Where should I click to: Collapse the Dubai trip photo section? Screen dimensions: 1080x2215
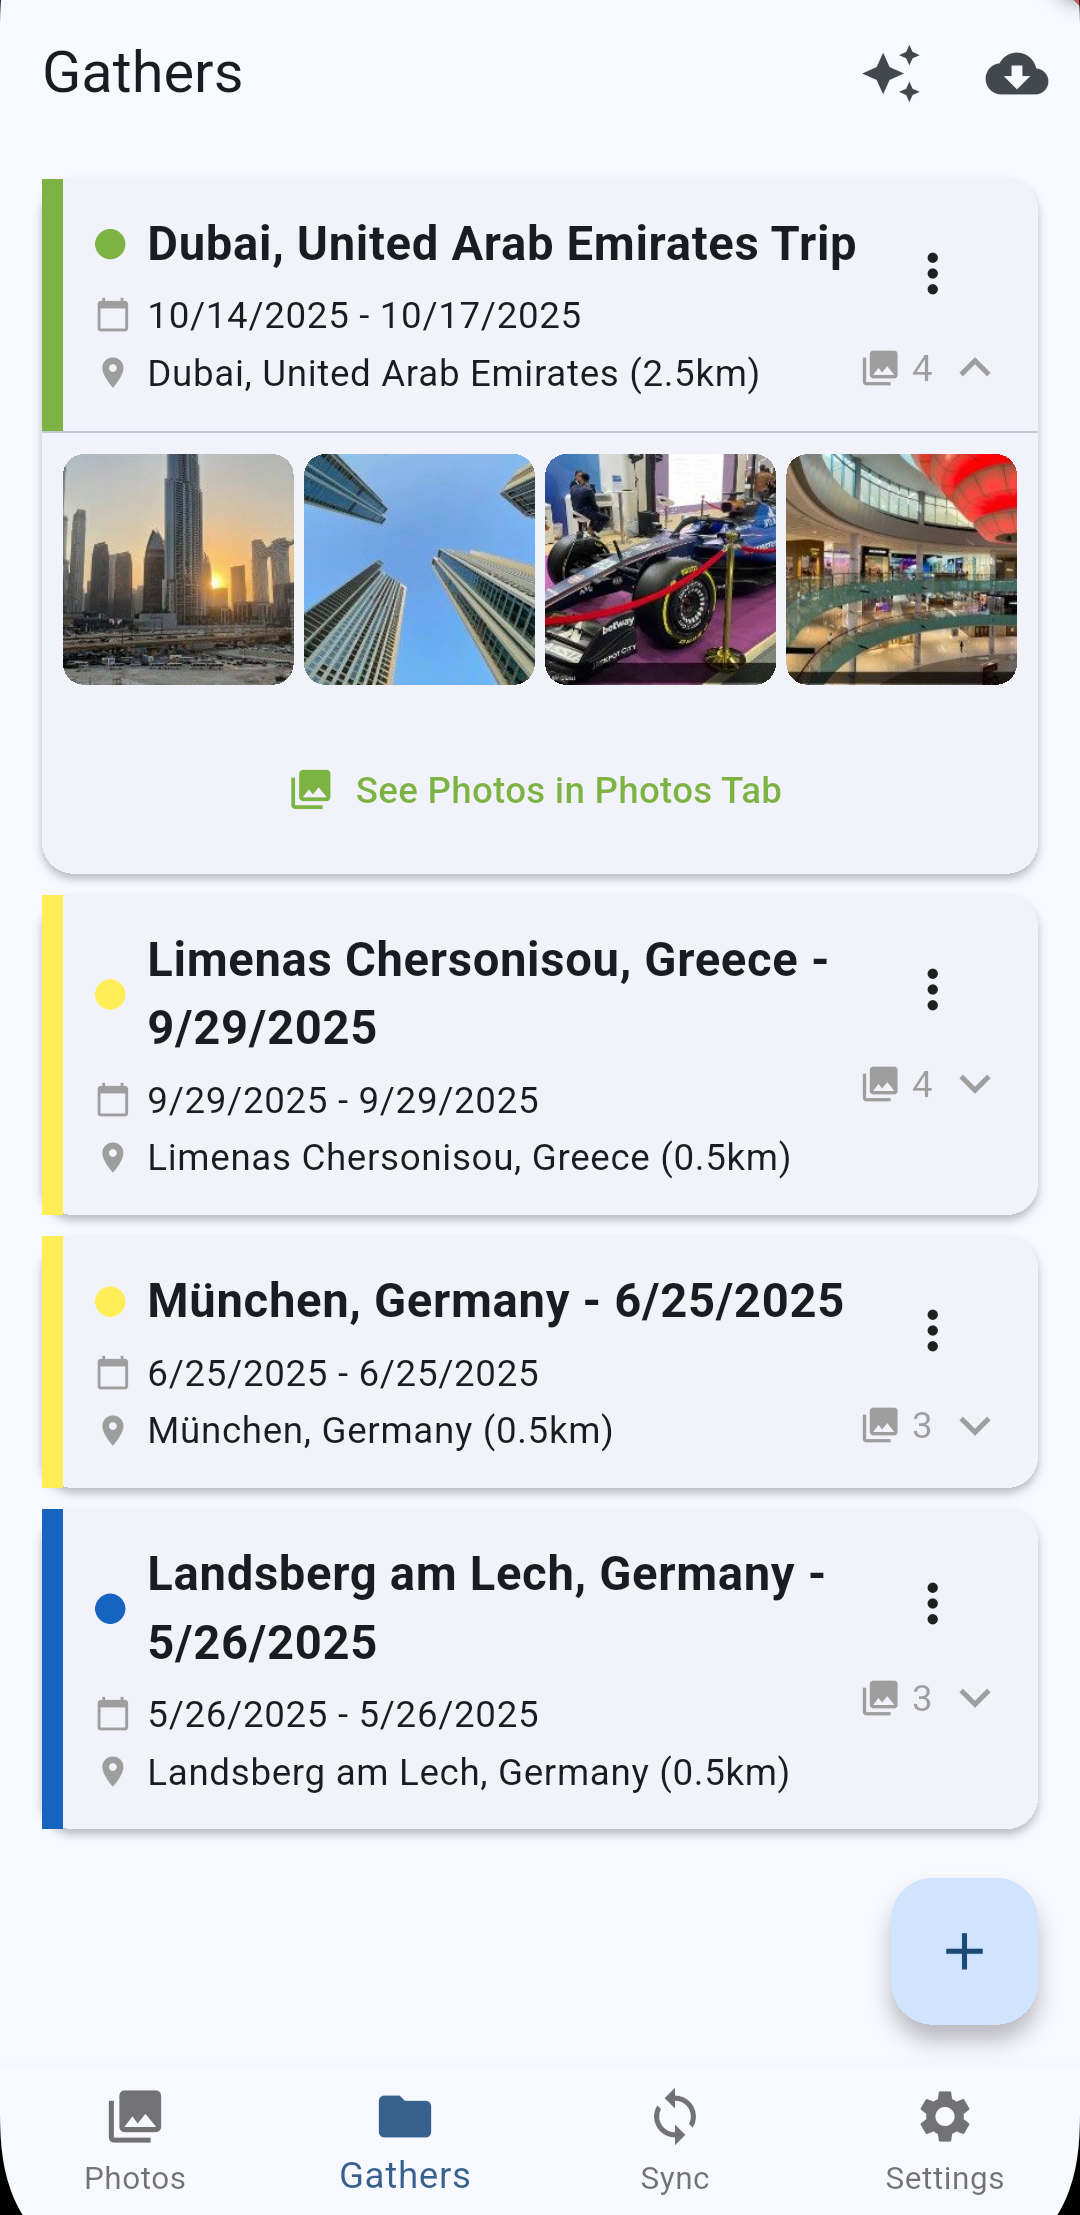975,368
